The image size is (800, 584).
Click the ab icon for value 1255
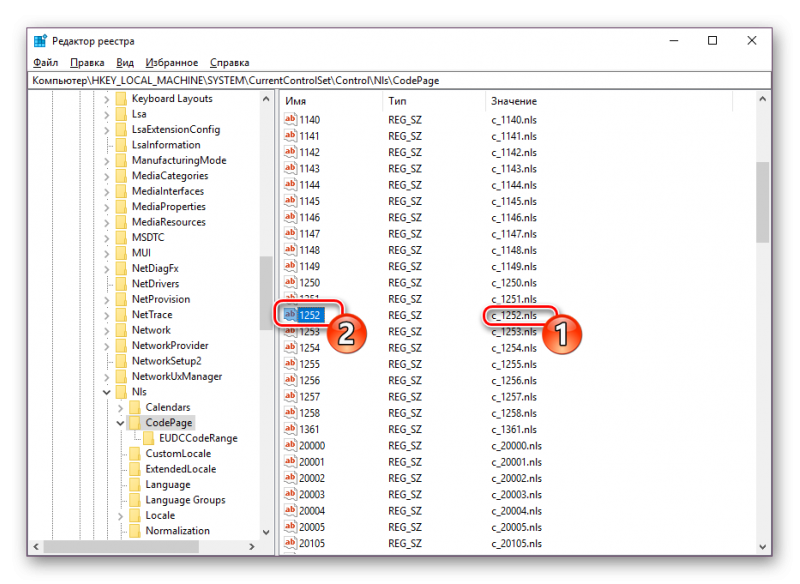[290, 364]
